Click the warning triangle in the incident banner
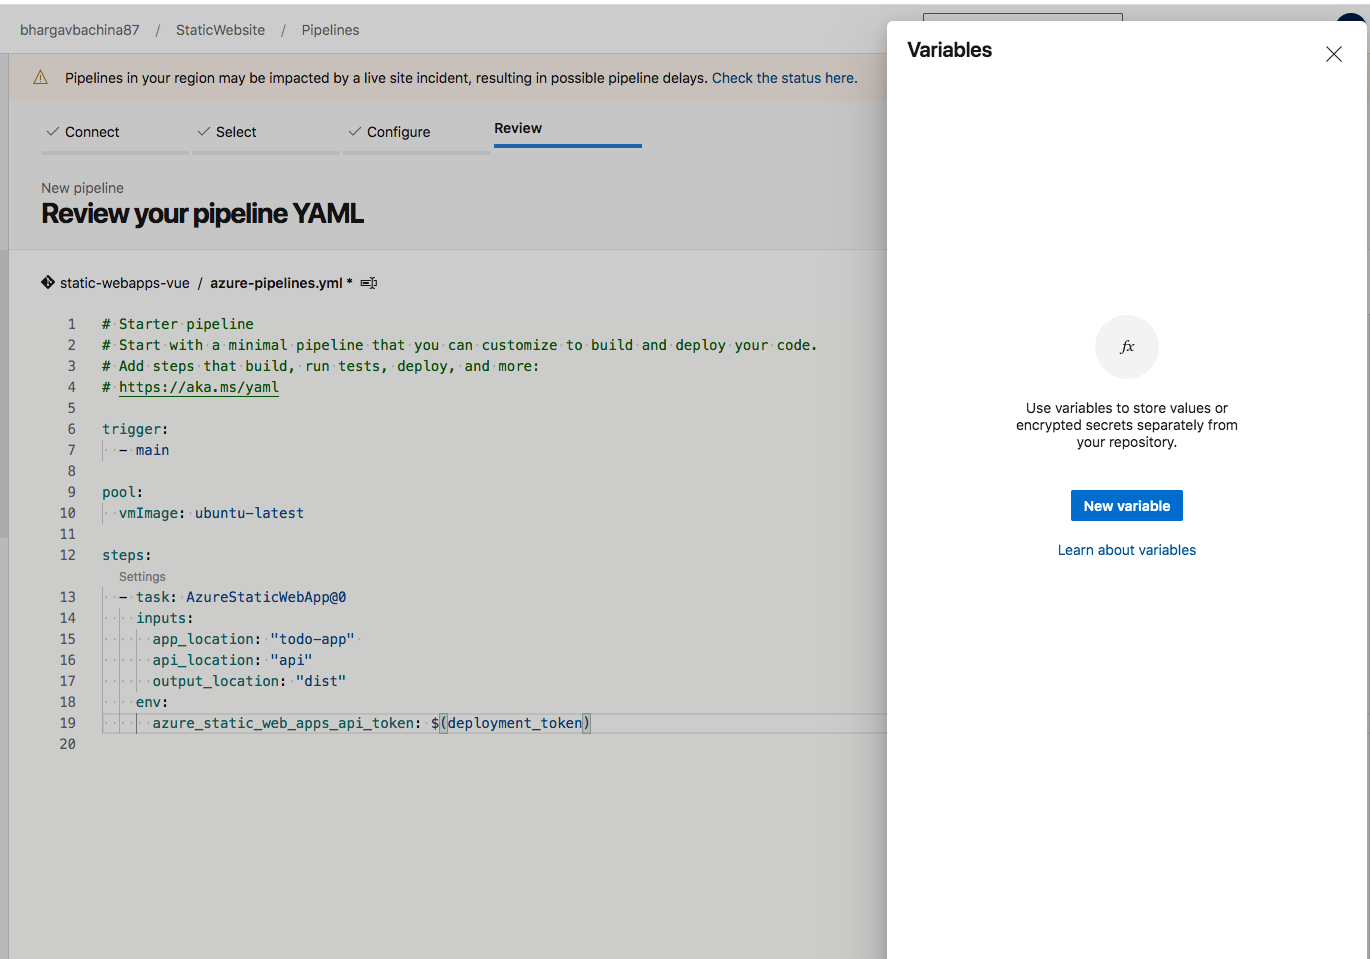This screenshot has width=1370, height=959. [39, 76]
